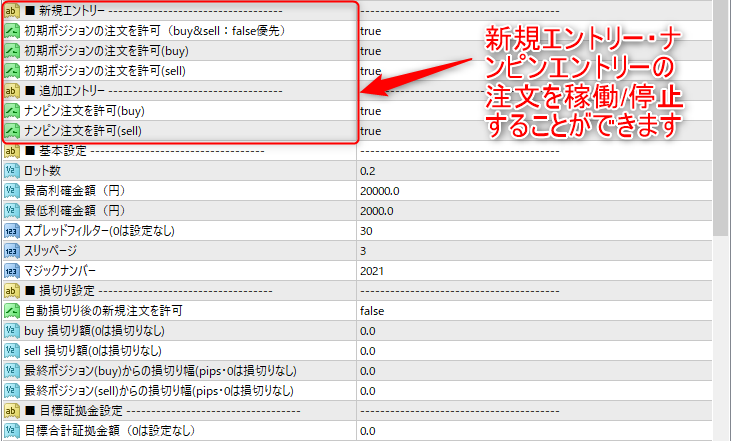Viewport: 731px width, 441px height.
Task: Click the string icon beside ■ 損切り設定
Action: tap(12, 291)
